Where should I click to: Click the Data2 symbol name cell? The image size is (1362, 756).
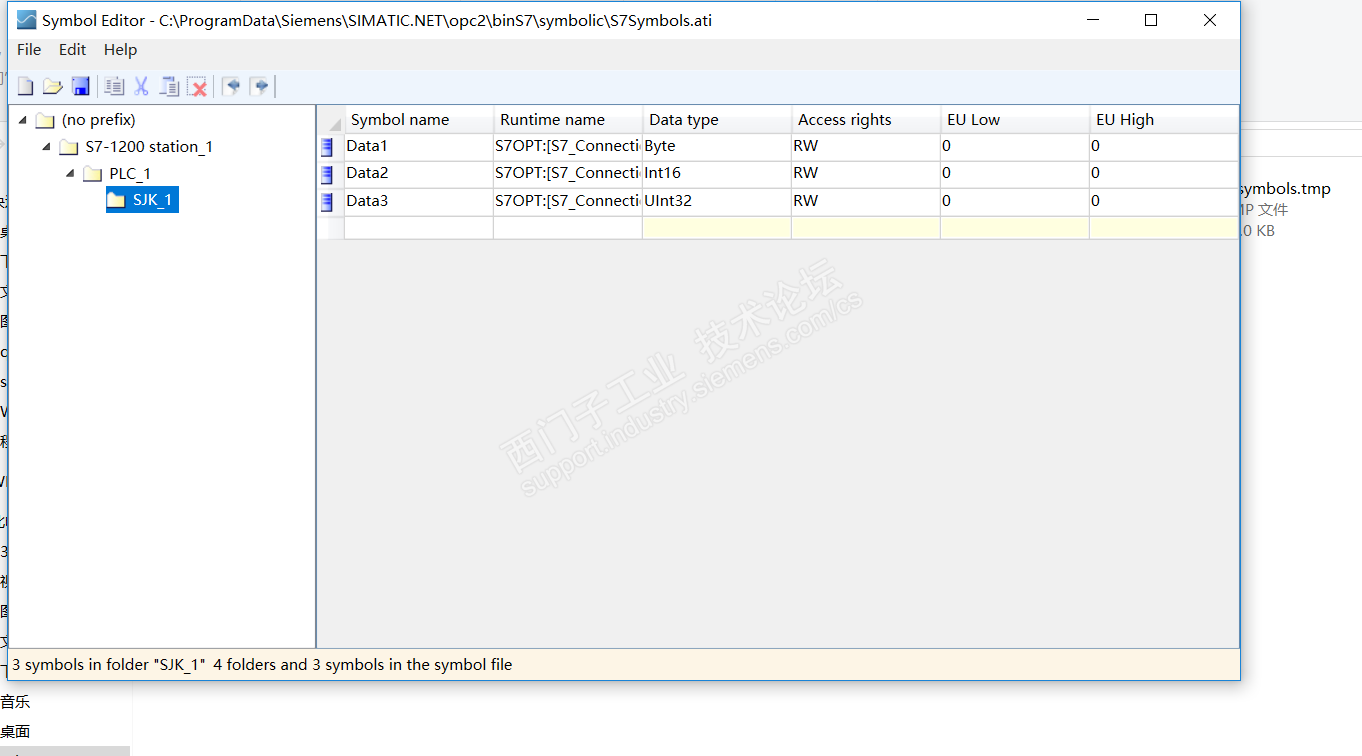click(x=419, y=174)
